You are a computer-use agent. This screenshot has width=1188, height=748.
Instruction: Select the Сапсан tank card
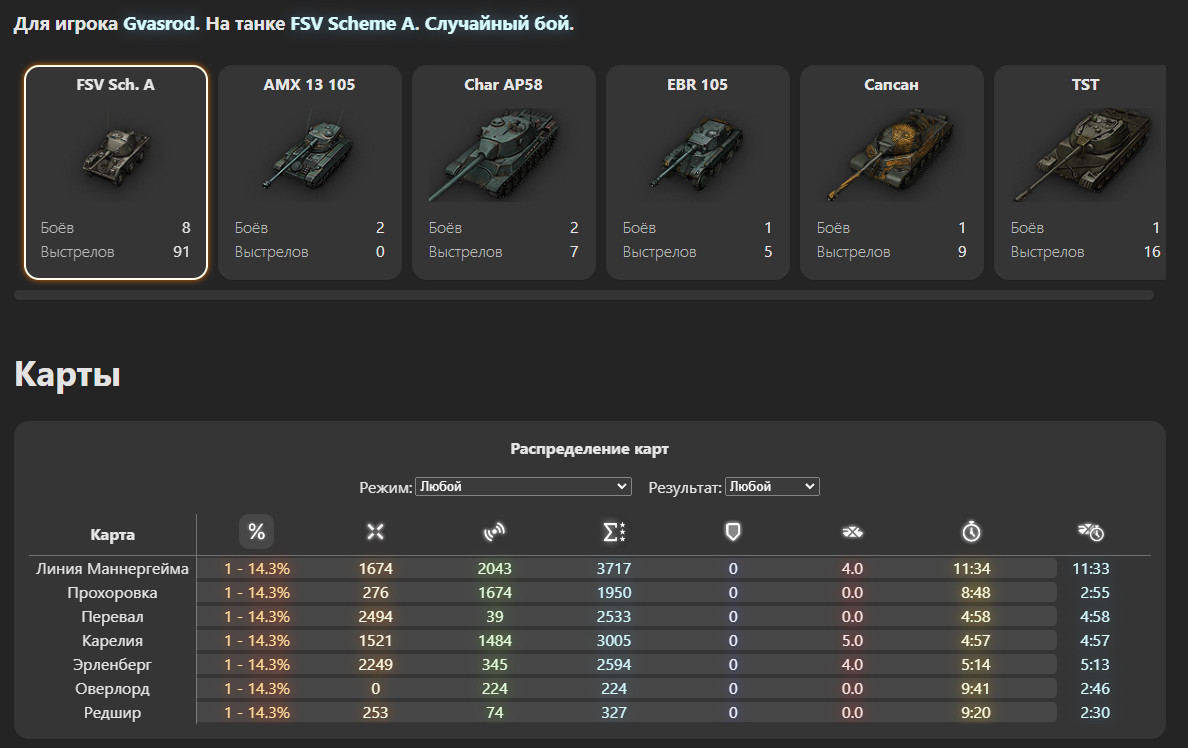point(892,172)
